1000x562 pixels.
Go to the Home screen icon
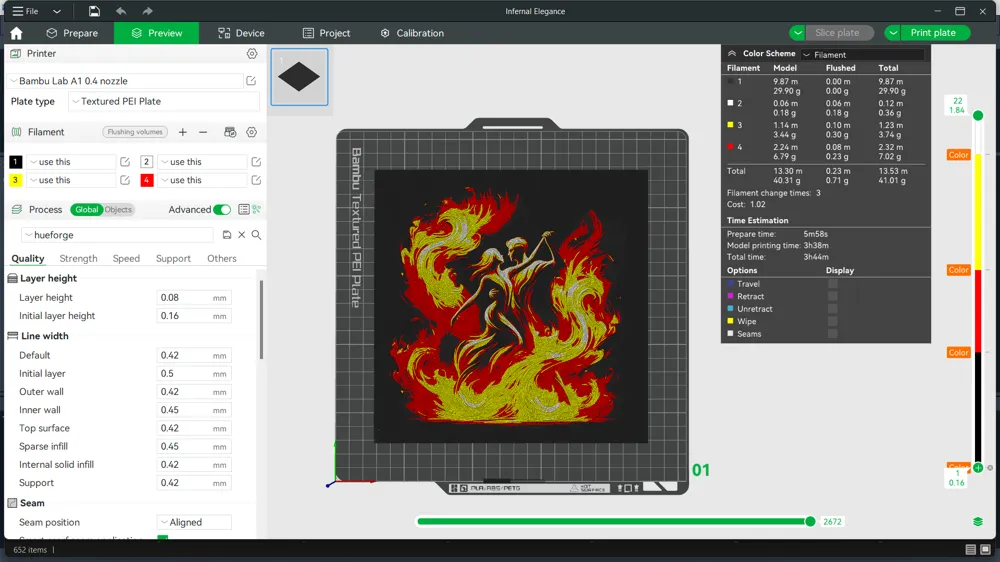(x=16, y=33)
